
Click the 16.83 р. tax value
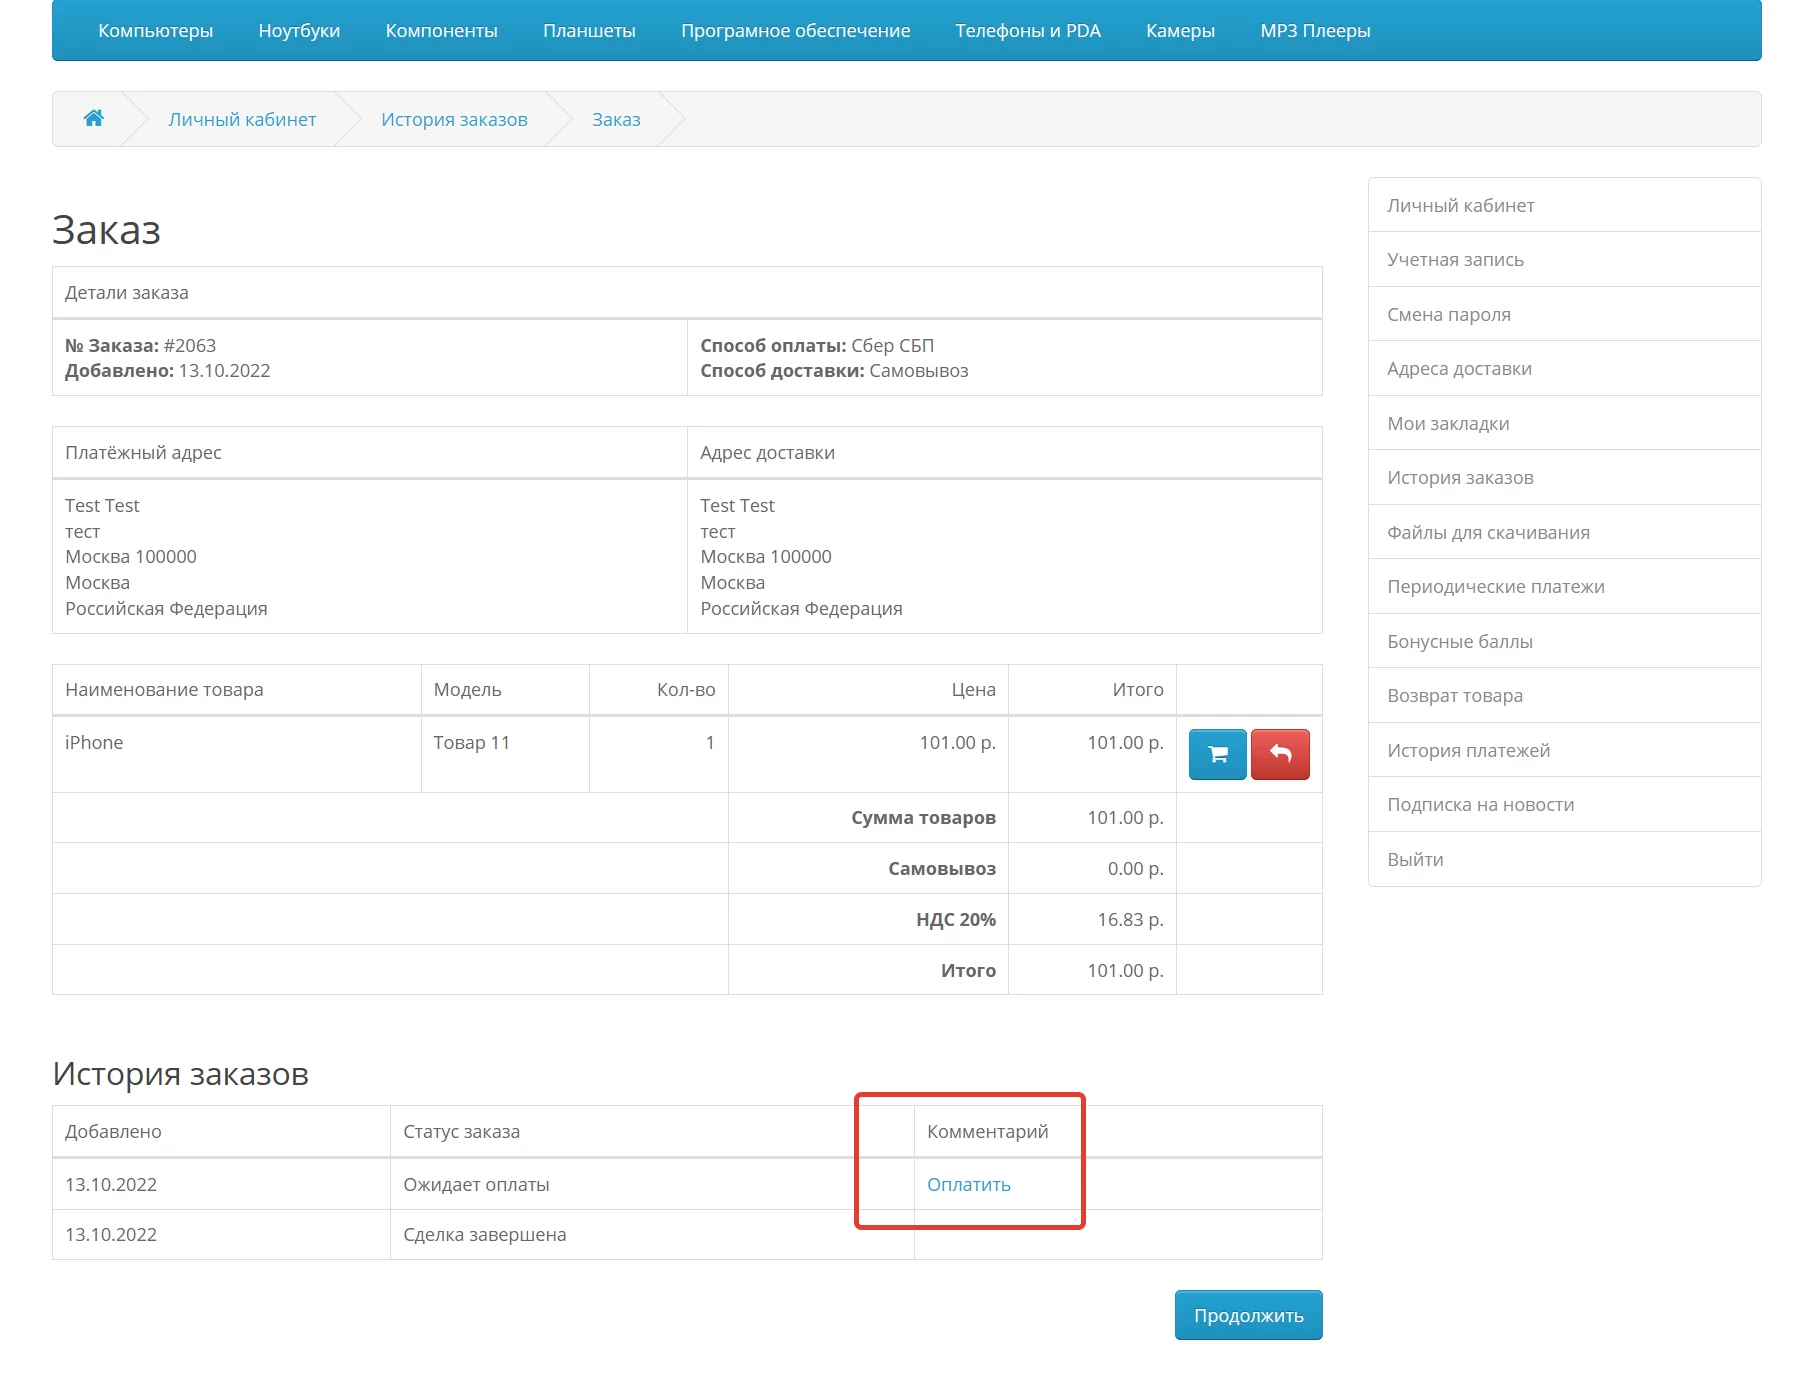[1130, 919]
